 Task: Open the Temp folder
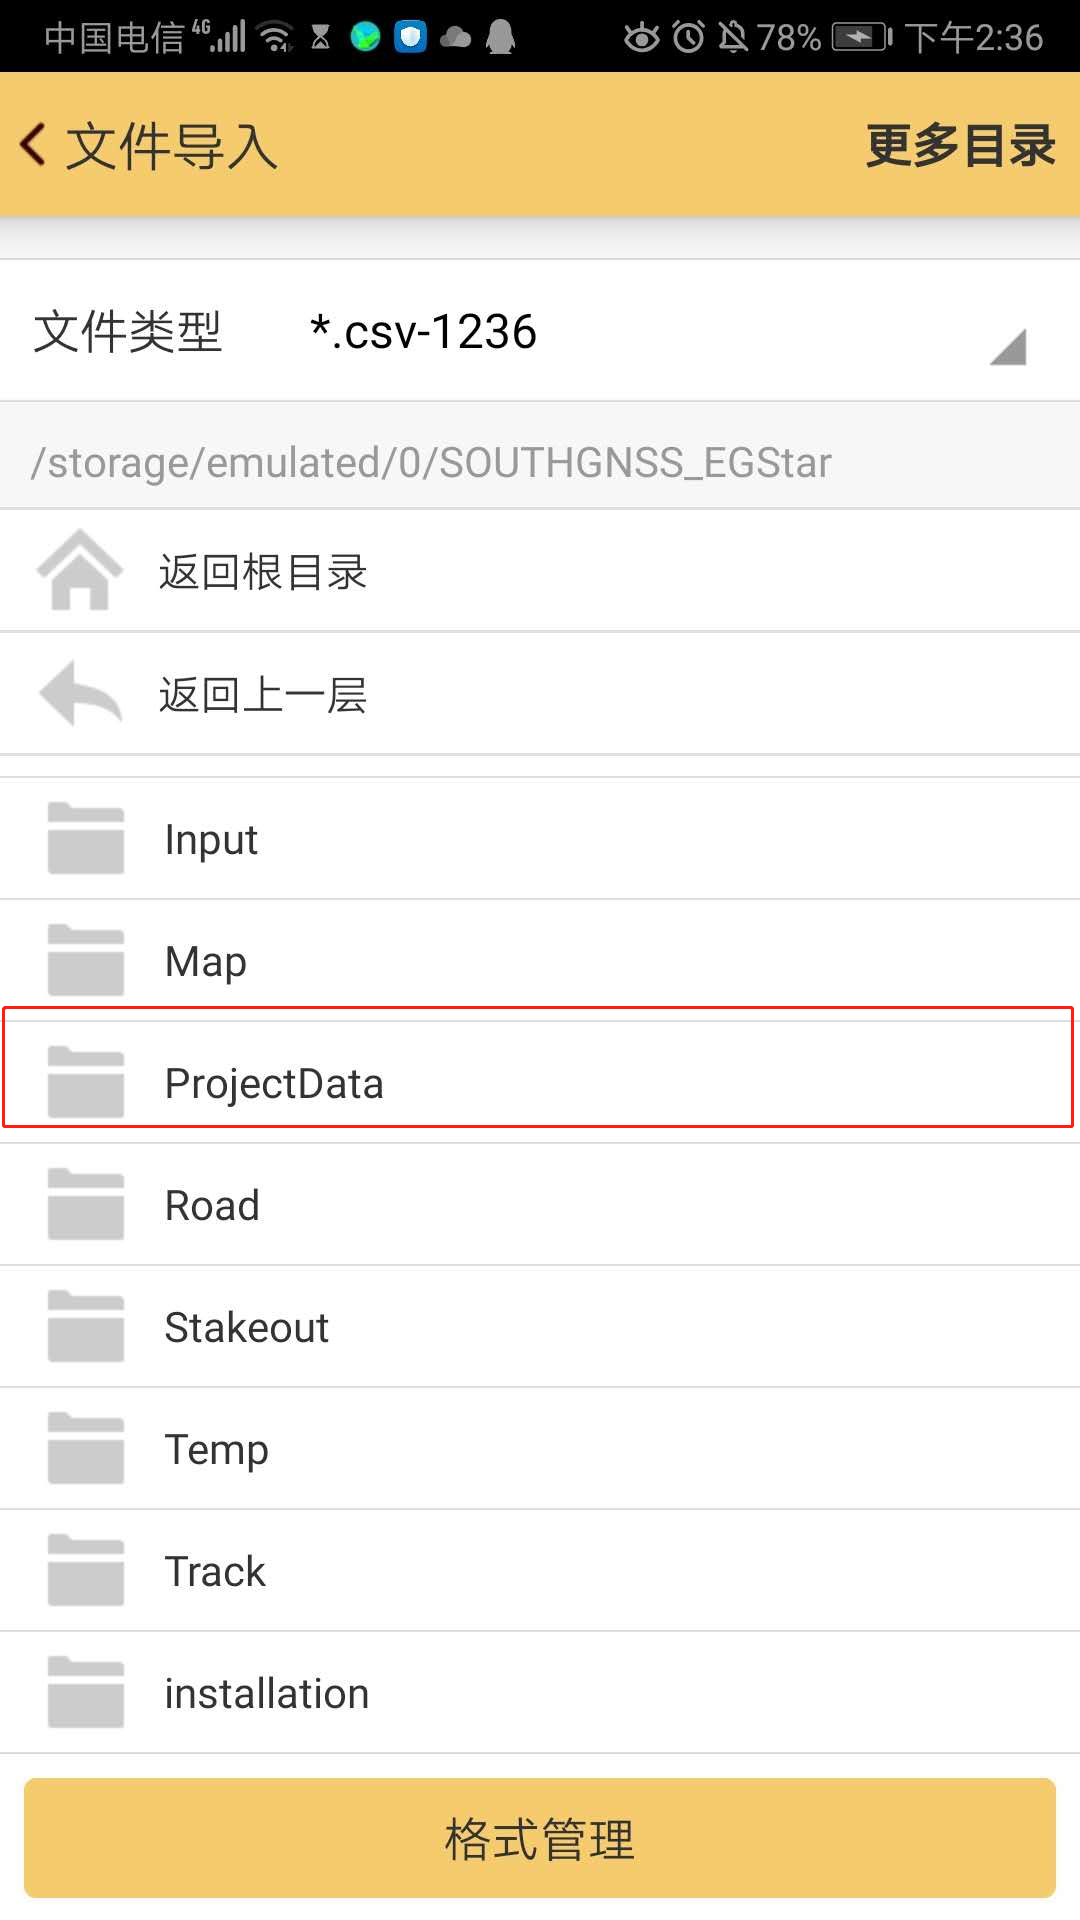pyautogui.click(x=217, y=1450)
